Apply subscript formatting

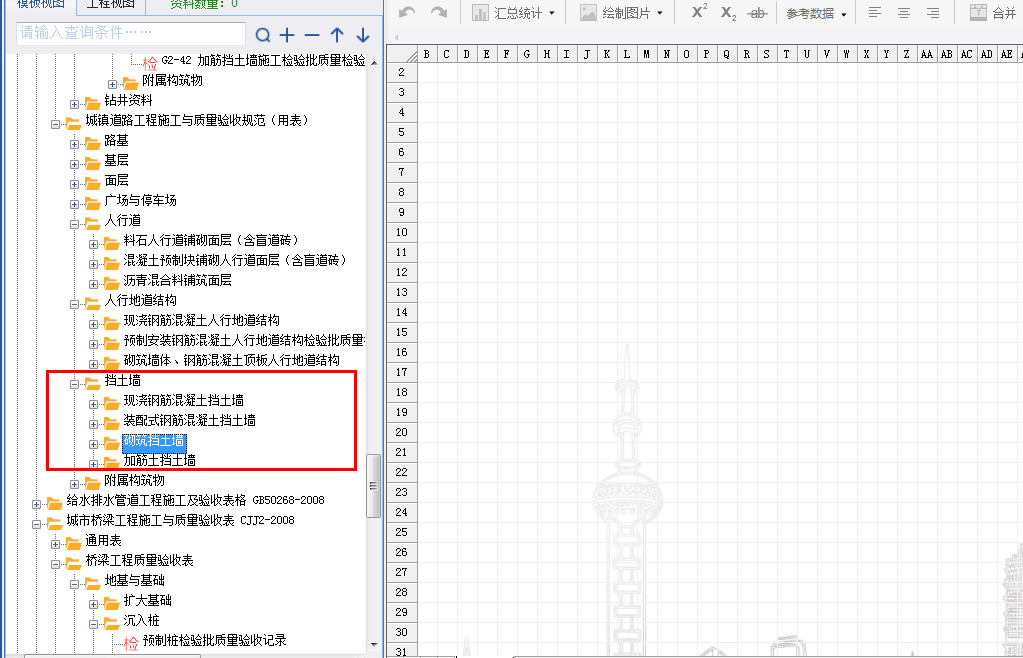tap(729, 13)
